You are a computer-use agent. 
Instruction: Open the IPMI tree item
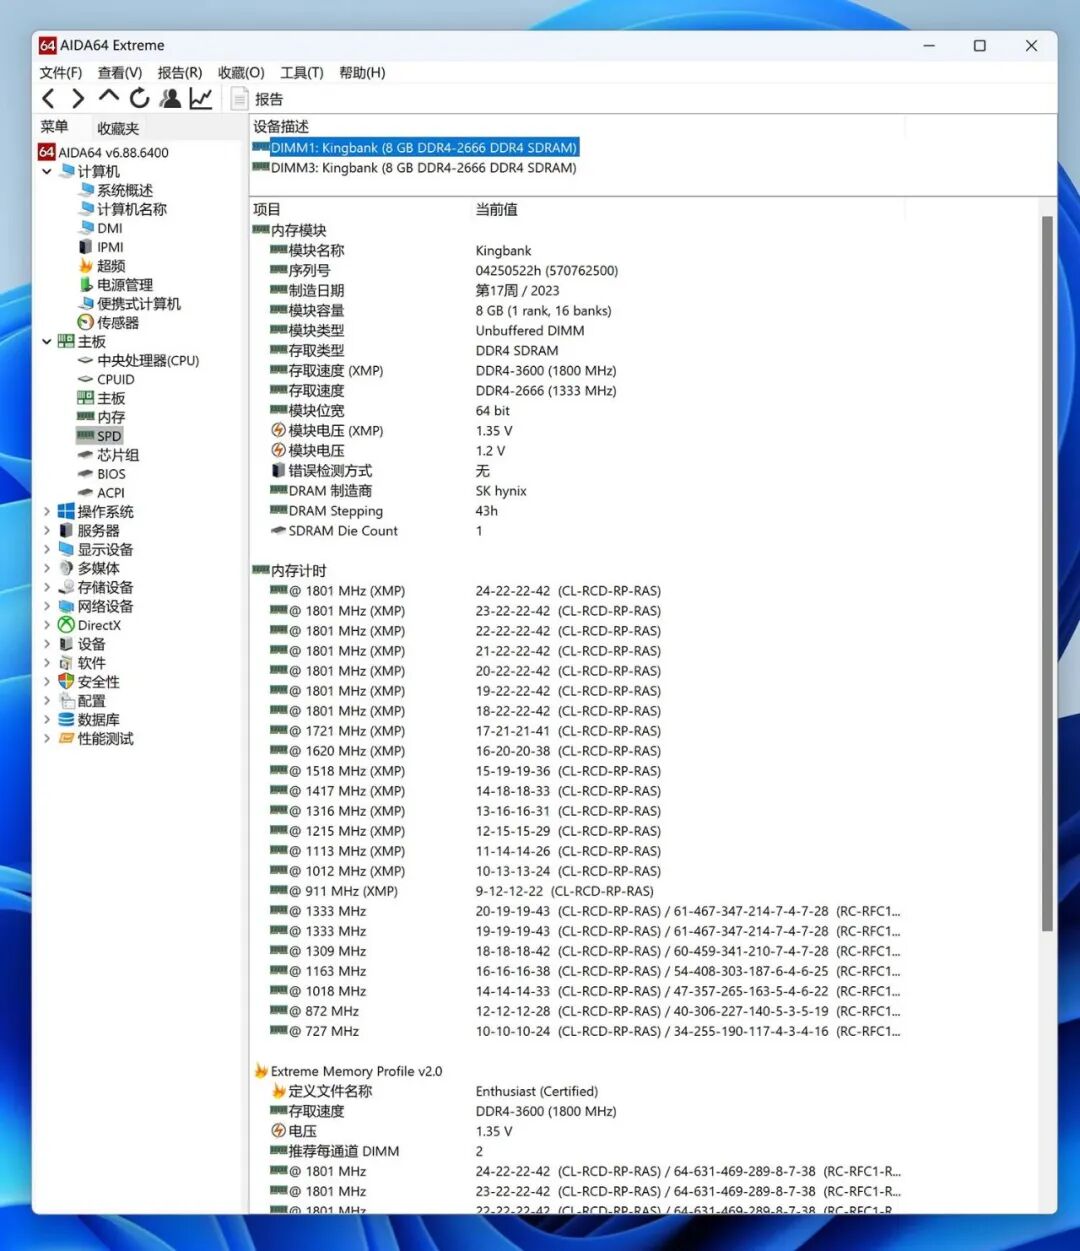(101, 247)
